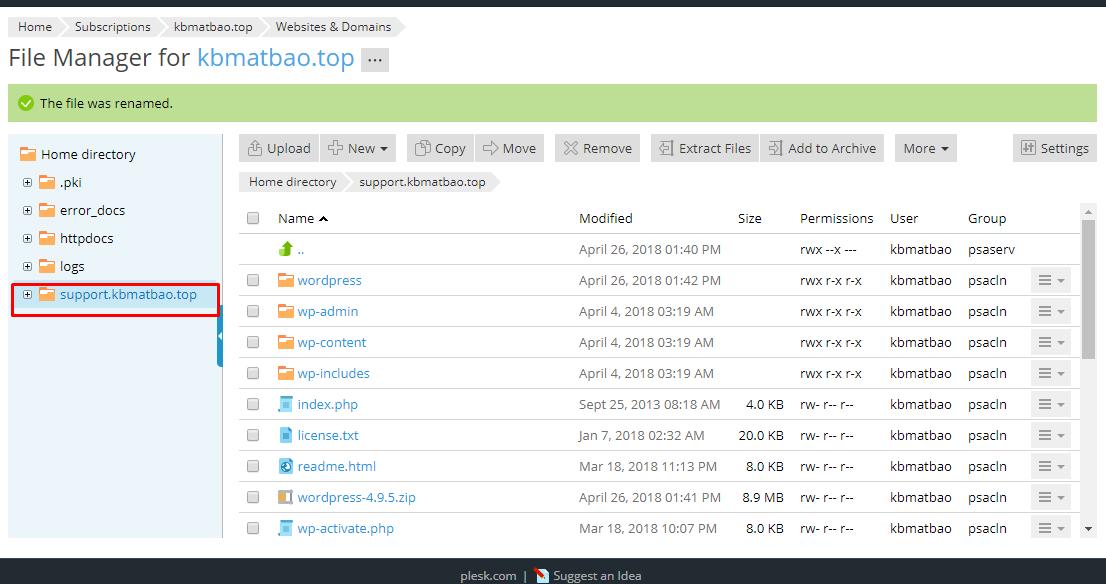Open row actions menu for license.txt

tap(1050, 435)
